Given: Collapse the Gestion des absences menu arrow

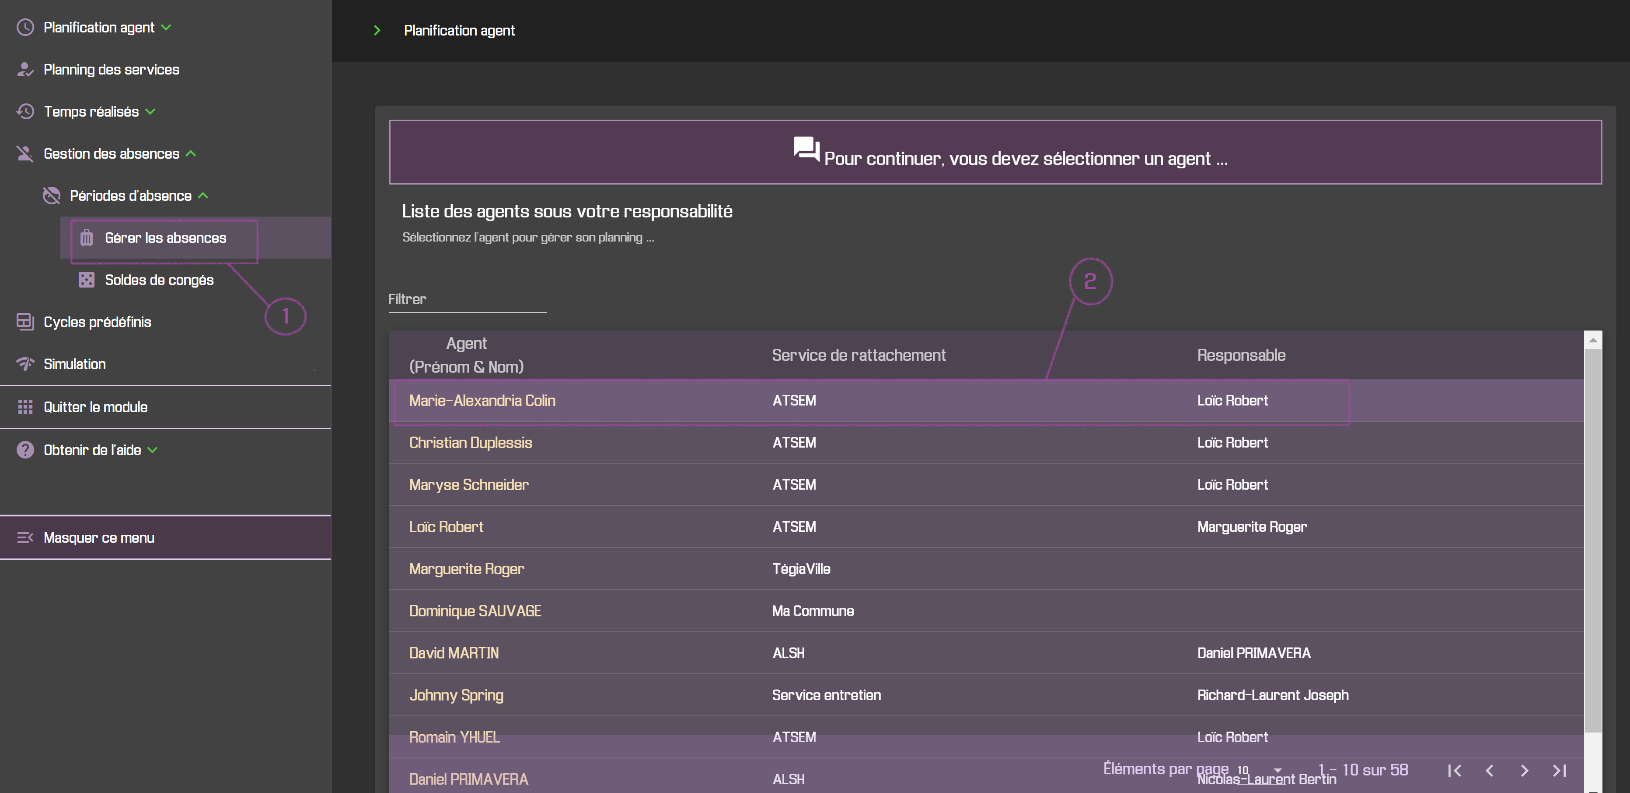Looking at the screenshot, I should (191, 154).
